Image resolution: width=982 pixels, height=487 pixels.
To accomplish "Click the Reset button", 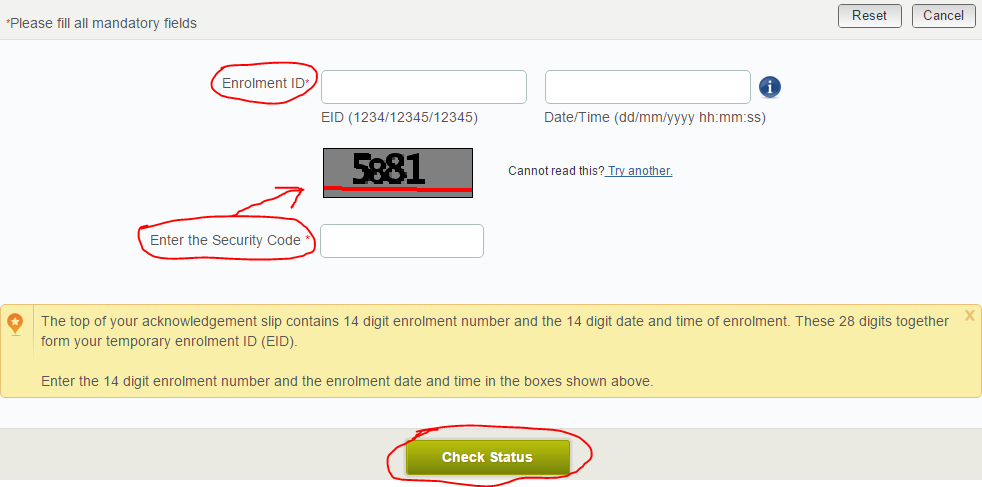I will pyautogui.click(x=869, y=16).
